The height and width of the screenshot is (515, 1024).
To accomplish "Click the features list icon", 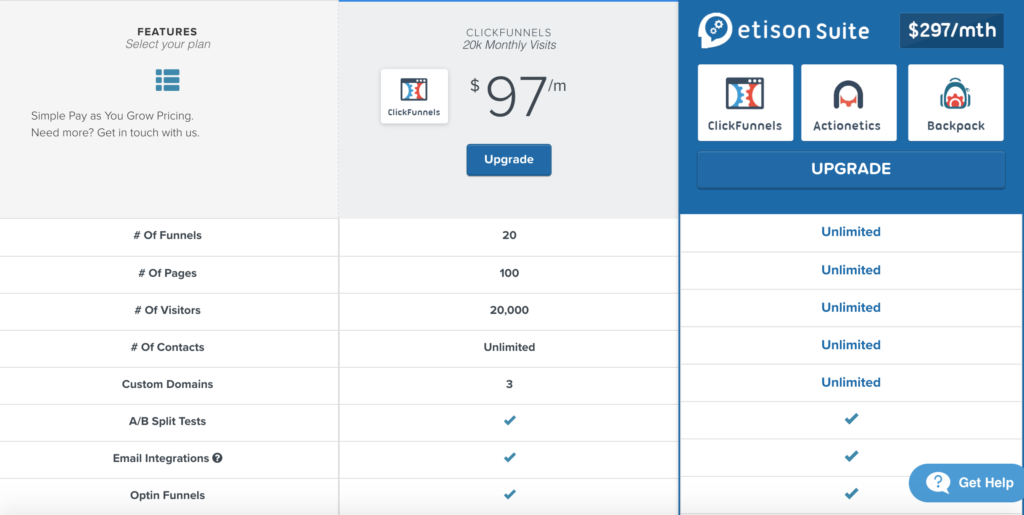I will [x=167, y=80].
